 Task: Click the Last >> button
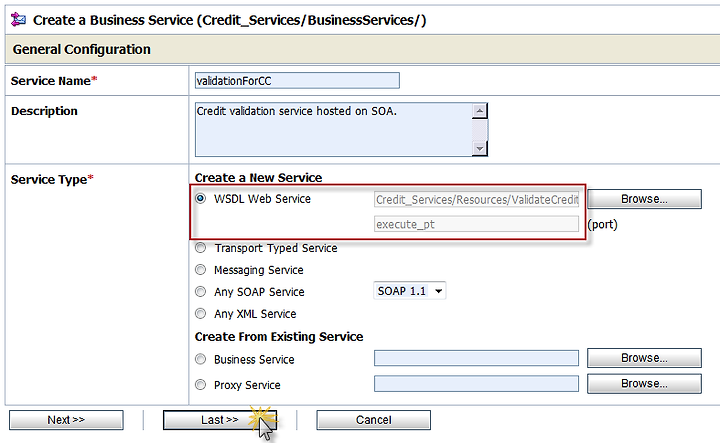click(x=219, y=420)
